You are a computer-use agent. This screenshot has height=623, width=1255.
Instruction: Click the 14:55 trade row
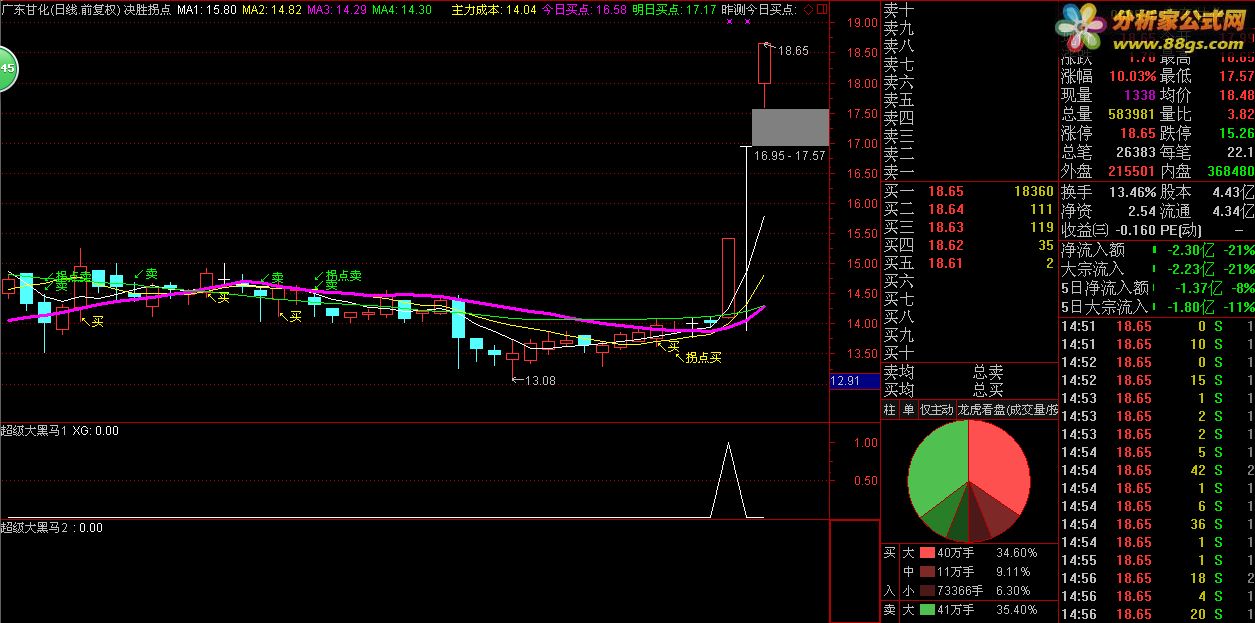point(1157,561)
